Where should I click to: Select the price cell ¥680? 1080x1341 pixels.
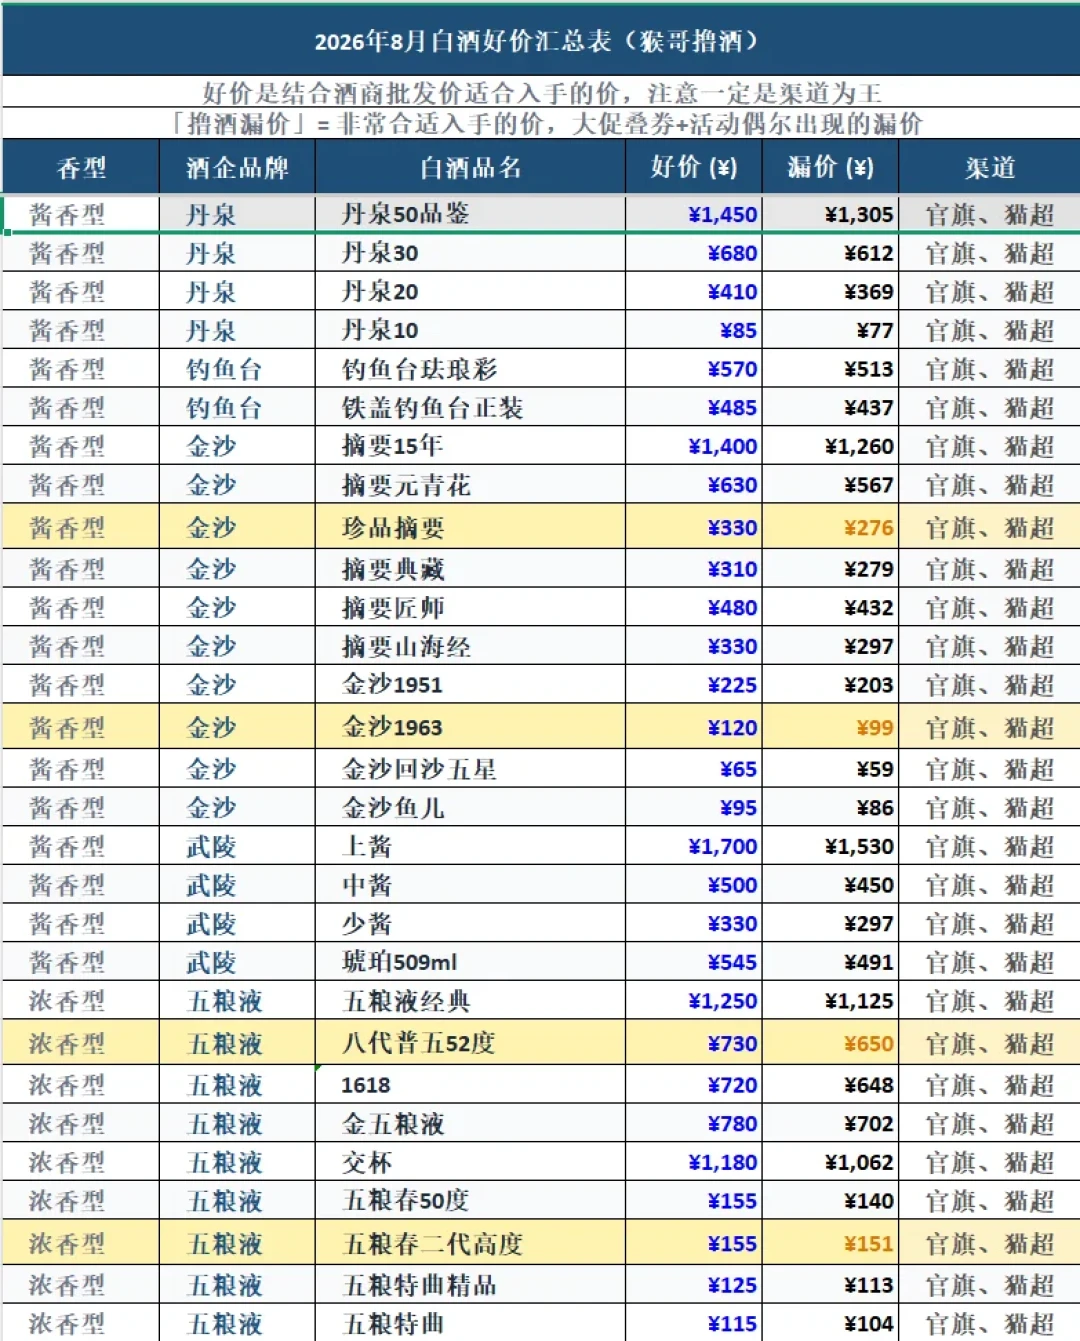693,253
